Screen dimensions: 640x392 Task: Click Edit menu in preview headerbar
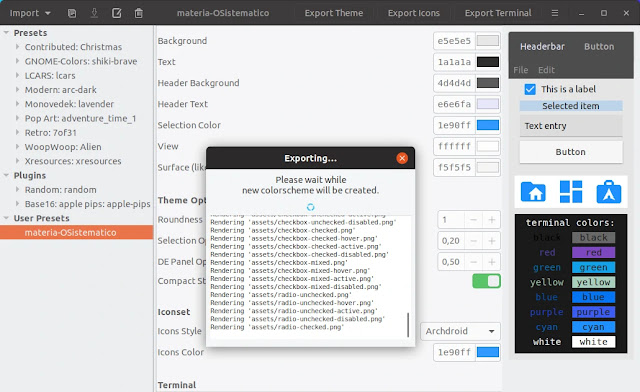coord(546,70)
